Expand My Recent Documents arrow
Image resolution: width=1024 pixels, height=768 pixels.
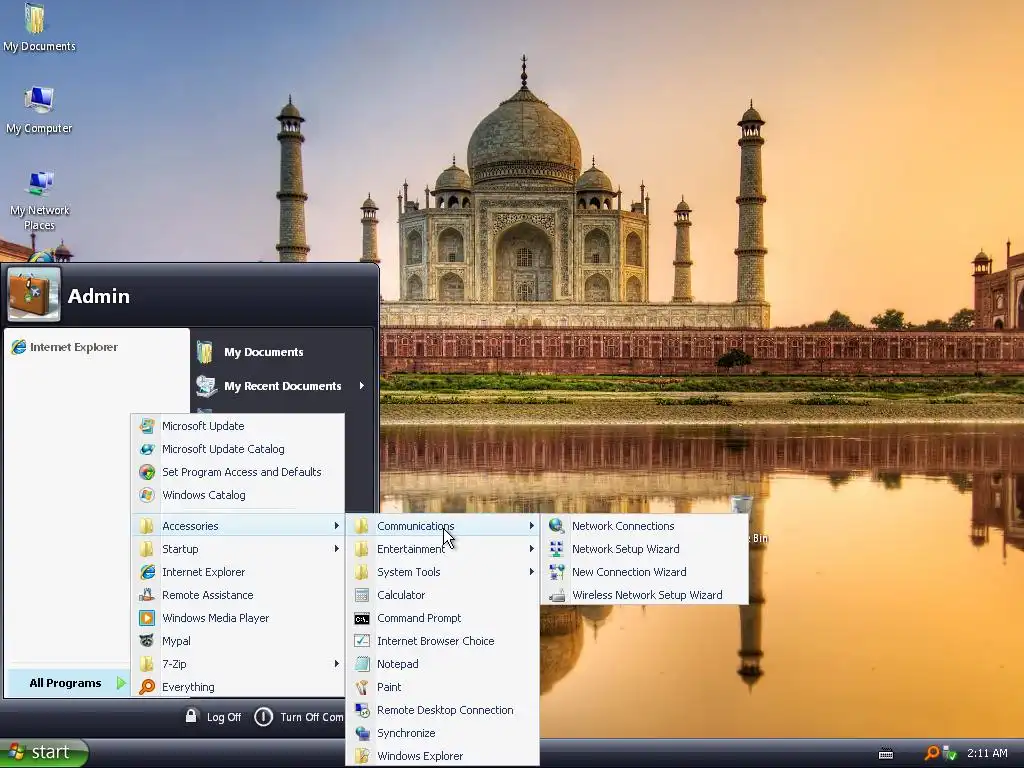click(x=361, y=385)
